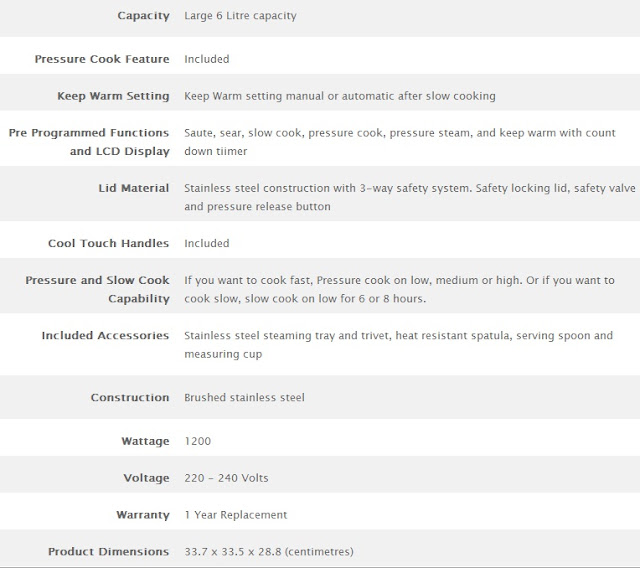Click the Brushed stainless steel value

click(244, 397)
